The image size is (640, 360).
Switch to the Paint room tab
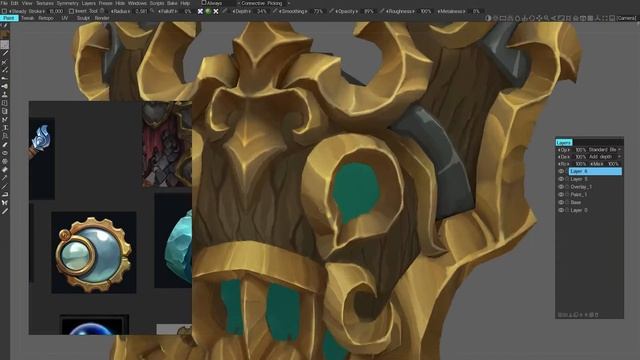tap(9, 18)
